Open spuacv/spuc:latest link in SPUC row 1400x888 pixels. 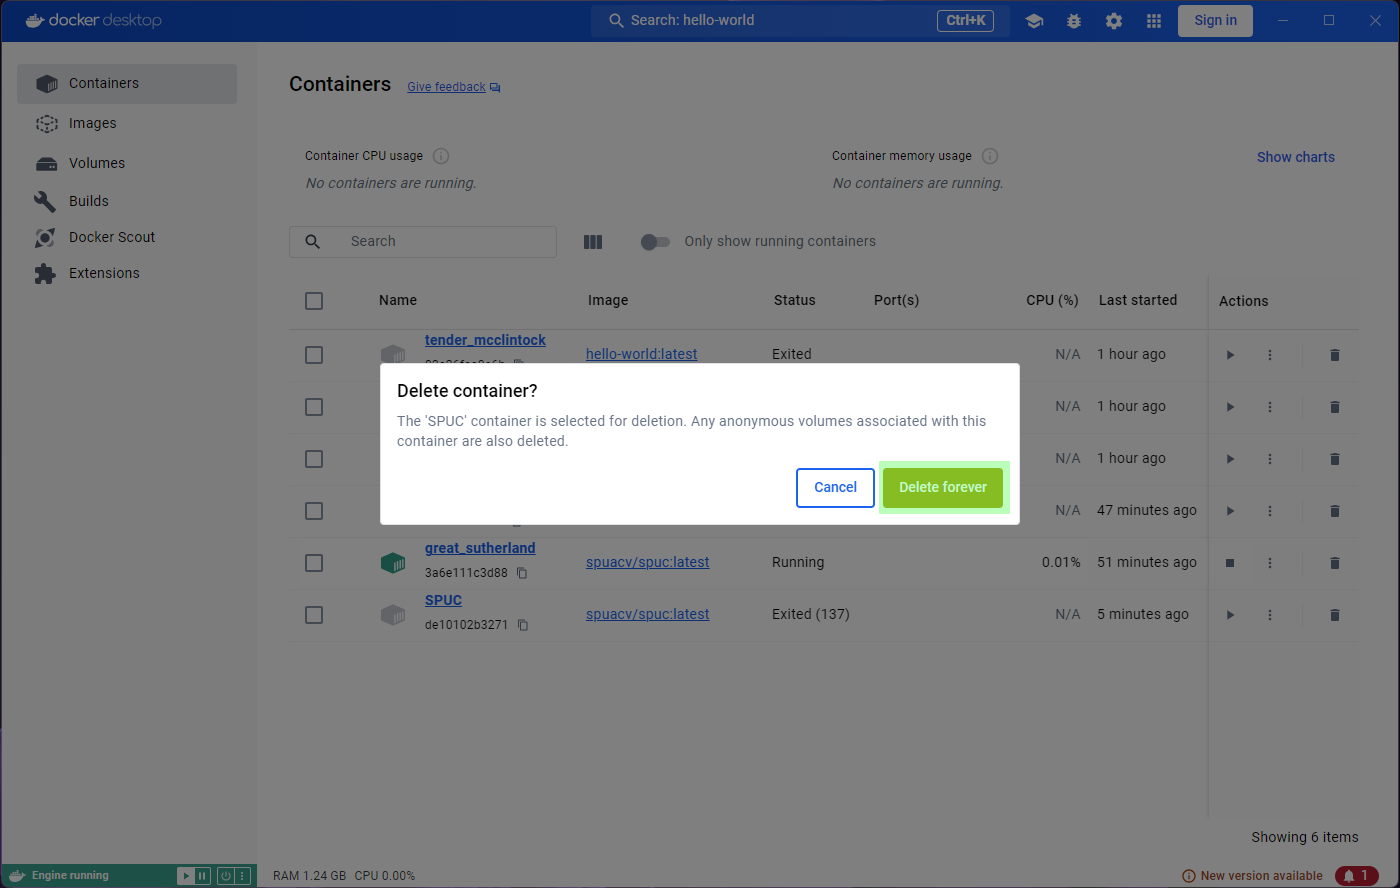tap(648, 614)
